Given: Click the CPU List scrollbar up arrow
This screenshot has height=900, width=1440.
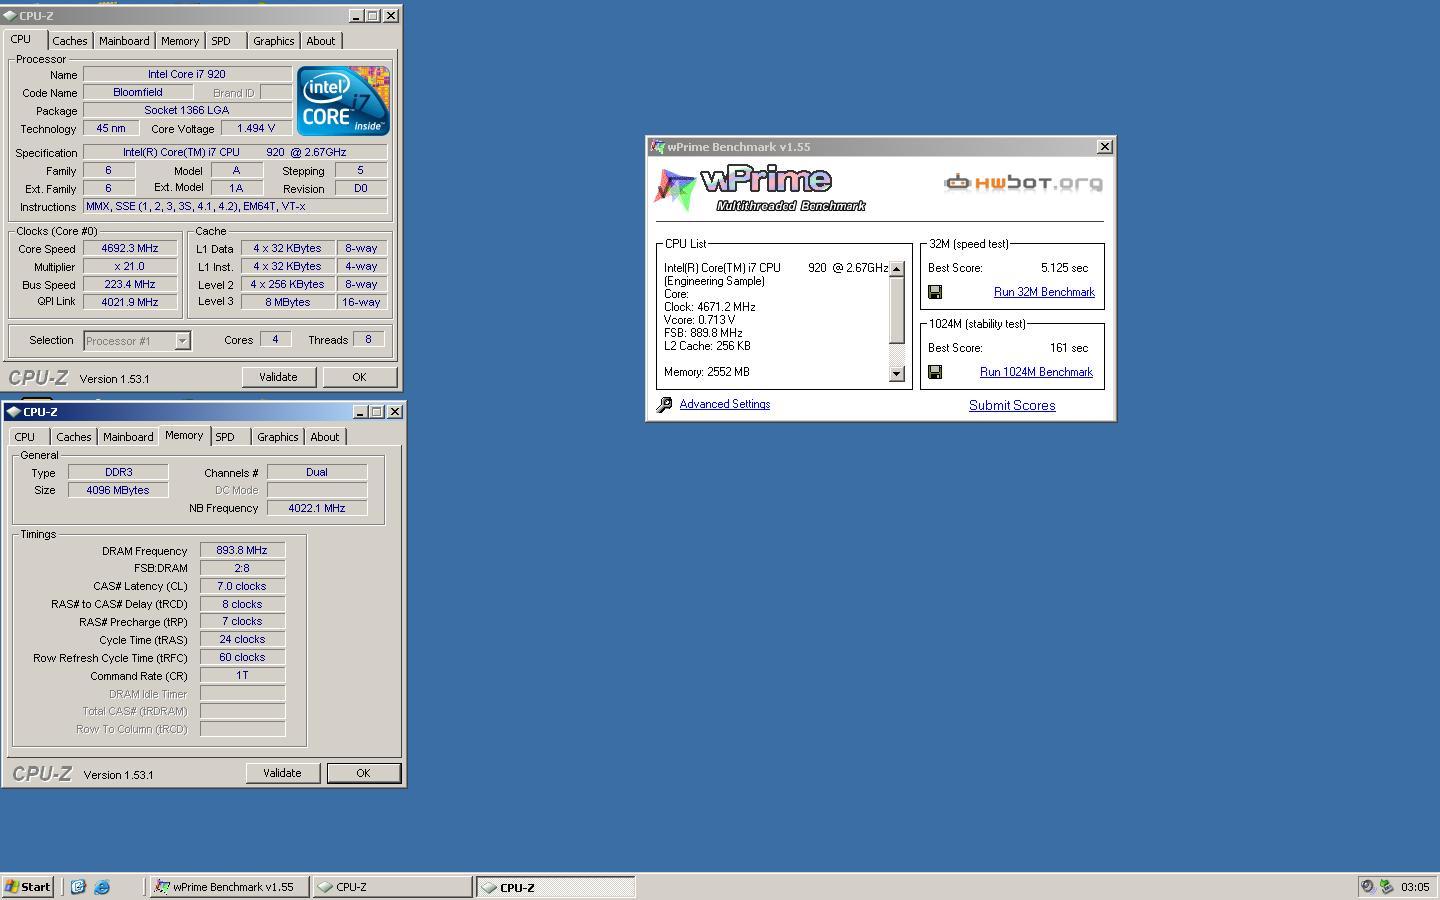Looking at the screenshot, I should 897,269.
